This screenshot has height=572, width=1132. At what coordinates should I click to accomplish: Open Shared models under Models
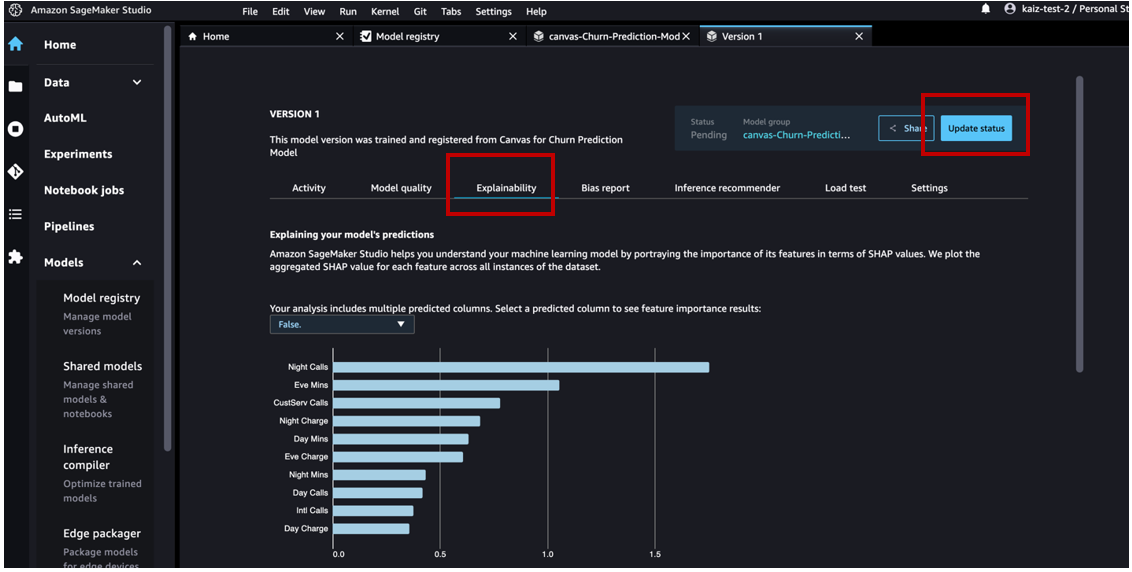click(x=103, y=366)
